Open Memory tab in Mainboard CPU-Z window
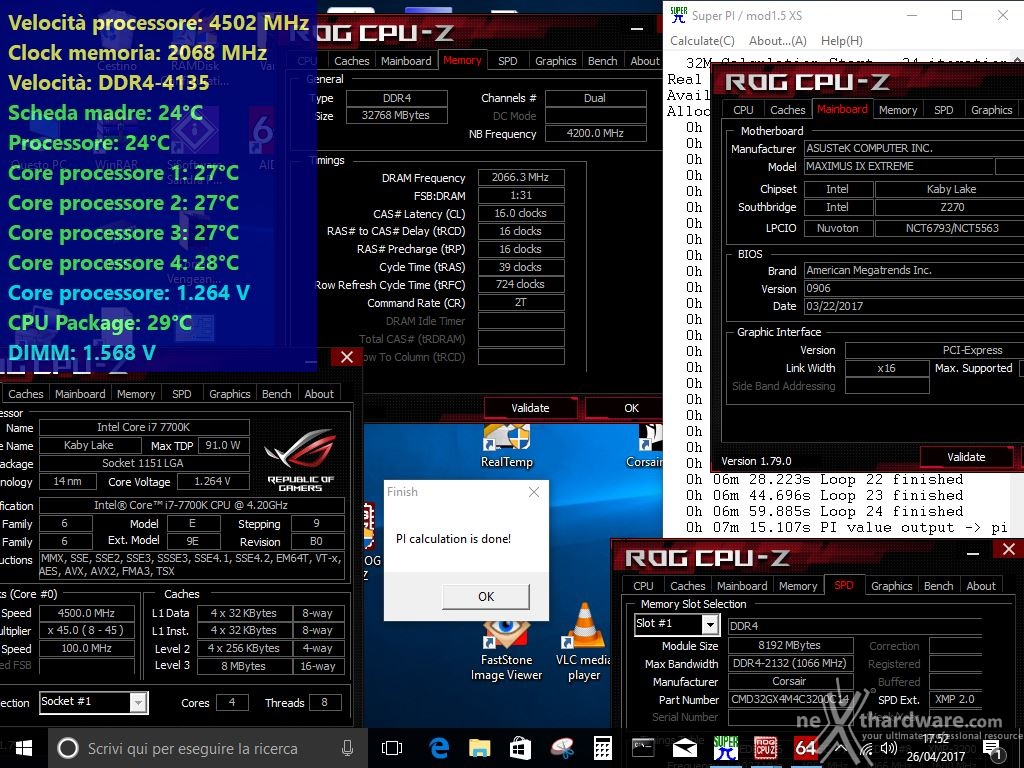 [x=898, y=110]
